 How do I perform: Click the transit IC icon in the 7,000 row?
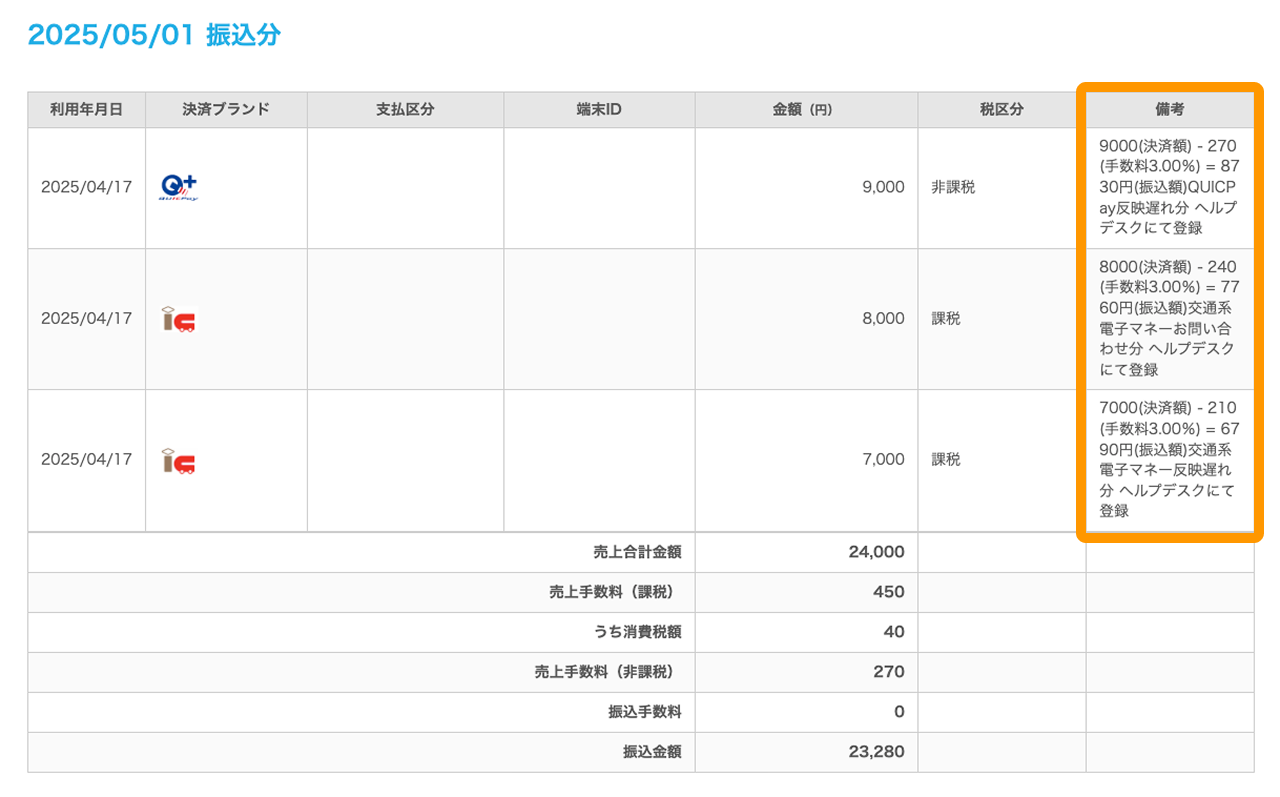(178, 460)
